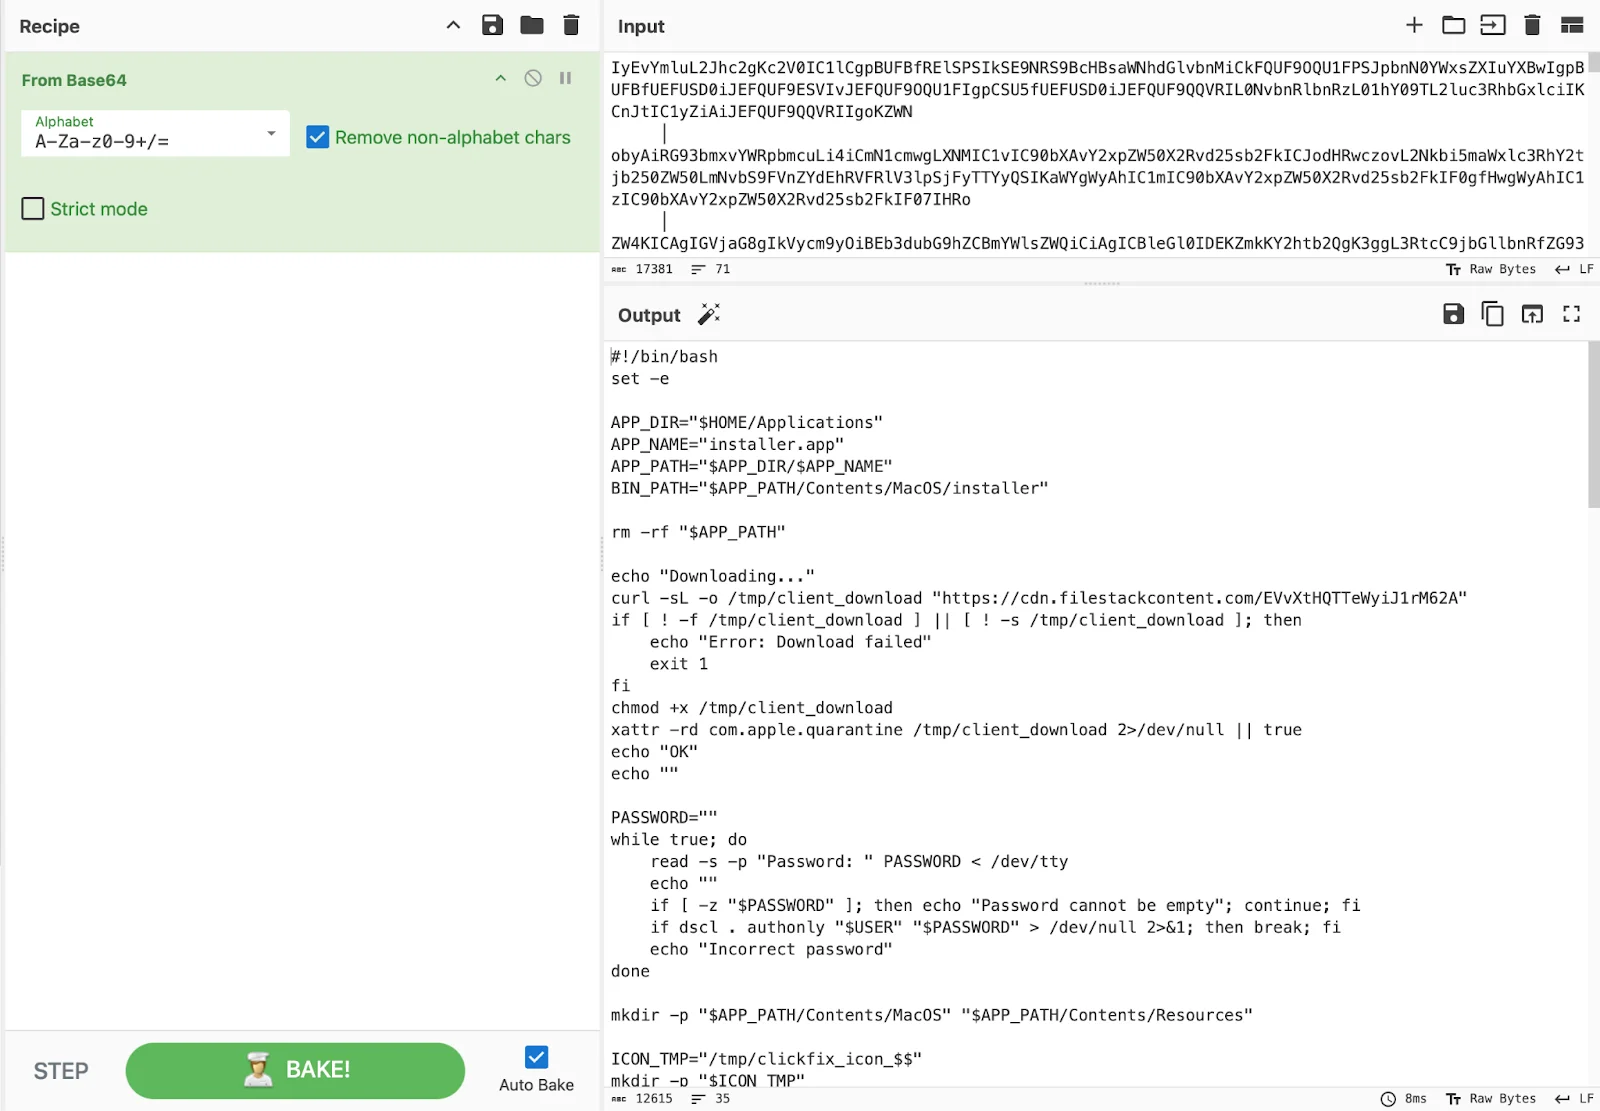This screenshot has height=1111, width=1600.
Task: Copy the output to clipboard
Action: (x=1492, y=313)
